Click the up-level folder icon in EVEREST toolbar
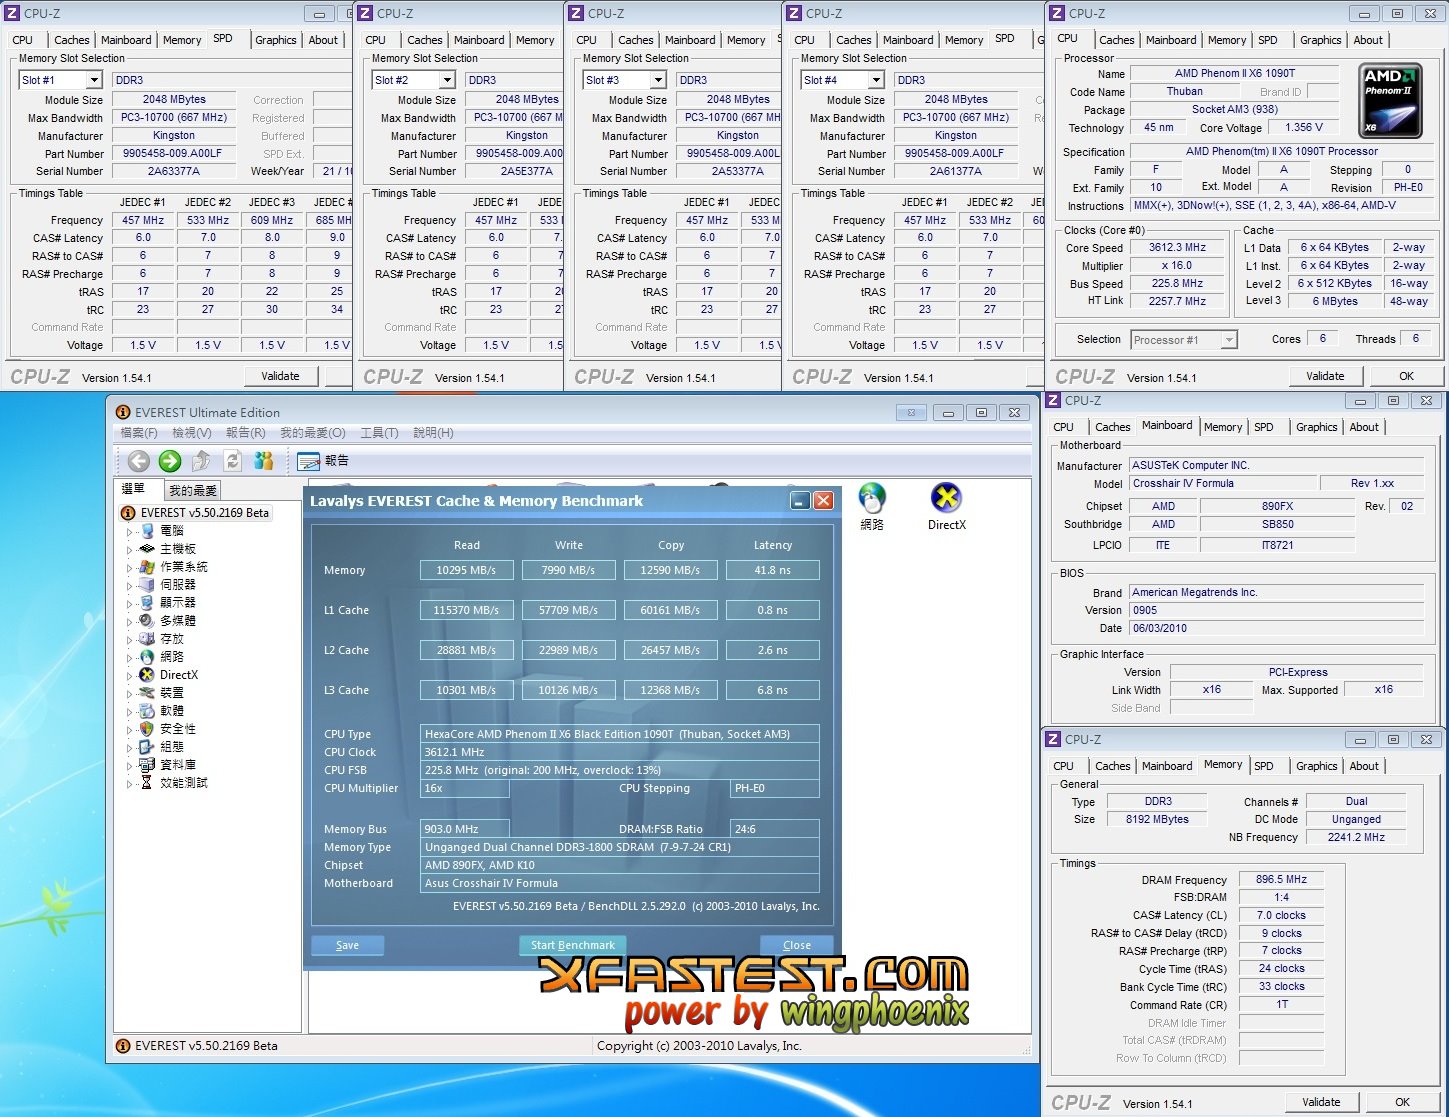Image resolution: width=1449 pixels, height=1117 pixels. (201, 460)
